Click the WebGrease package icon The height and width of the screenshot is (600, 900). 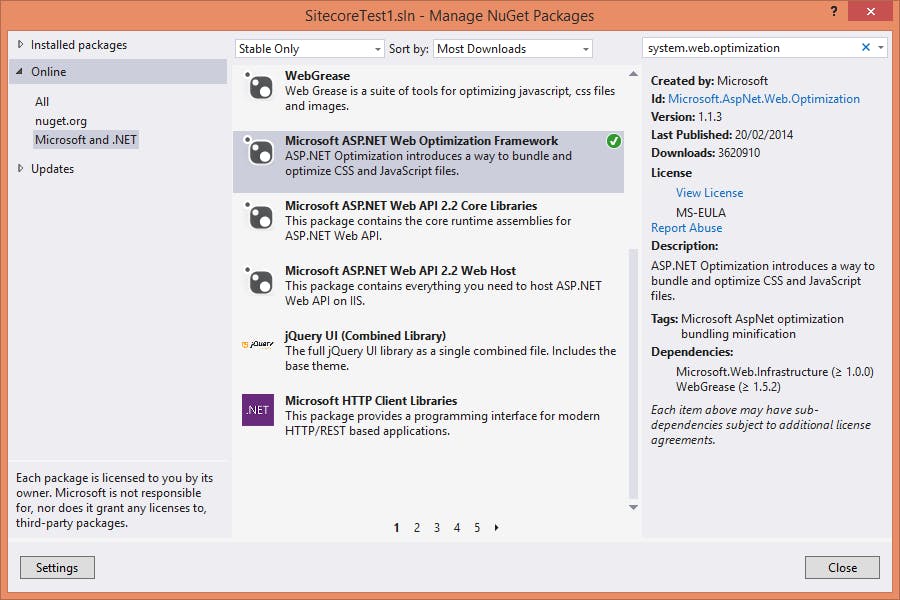(259, 86)
